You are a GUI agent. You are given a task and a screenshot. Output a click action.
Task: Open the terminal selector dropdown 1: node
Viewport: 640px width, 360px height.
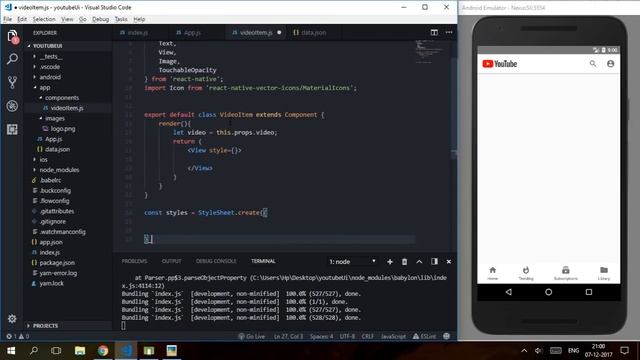tap(352, 262)
